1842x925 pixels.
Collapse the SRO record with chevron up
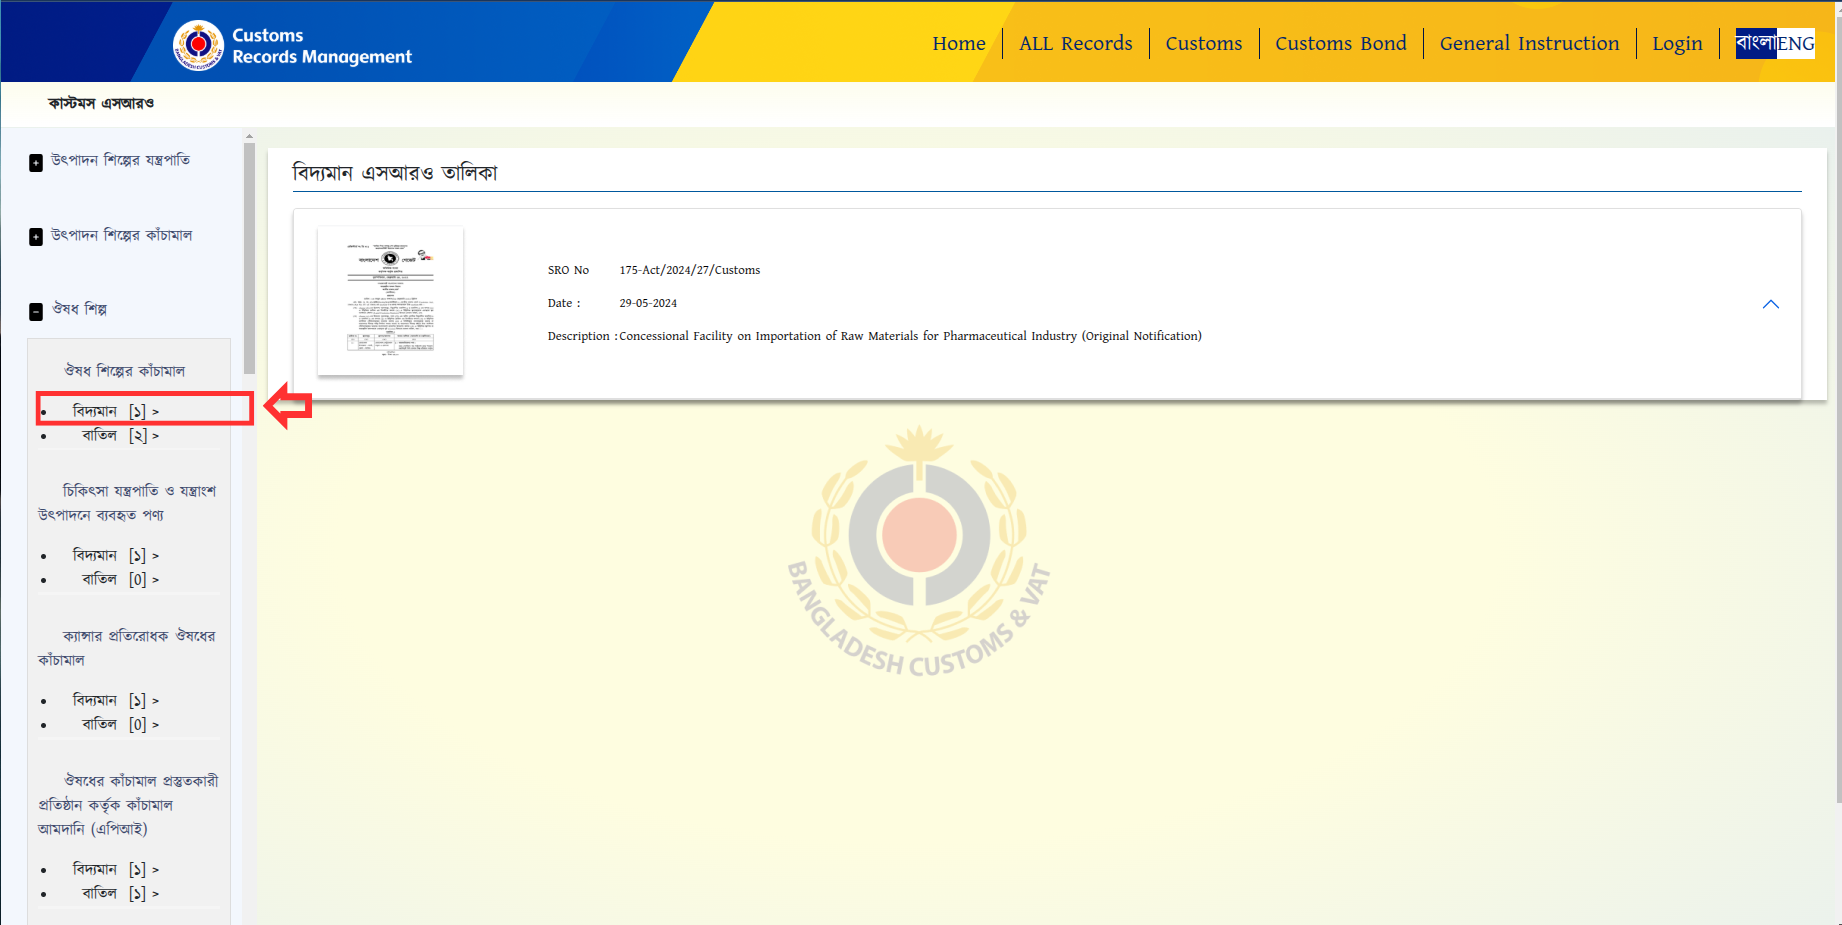[x=1770, y=304]
